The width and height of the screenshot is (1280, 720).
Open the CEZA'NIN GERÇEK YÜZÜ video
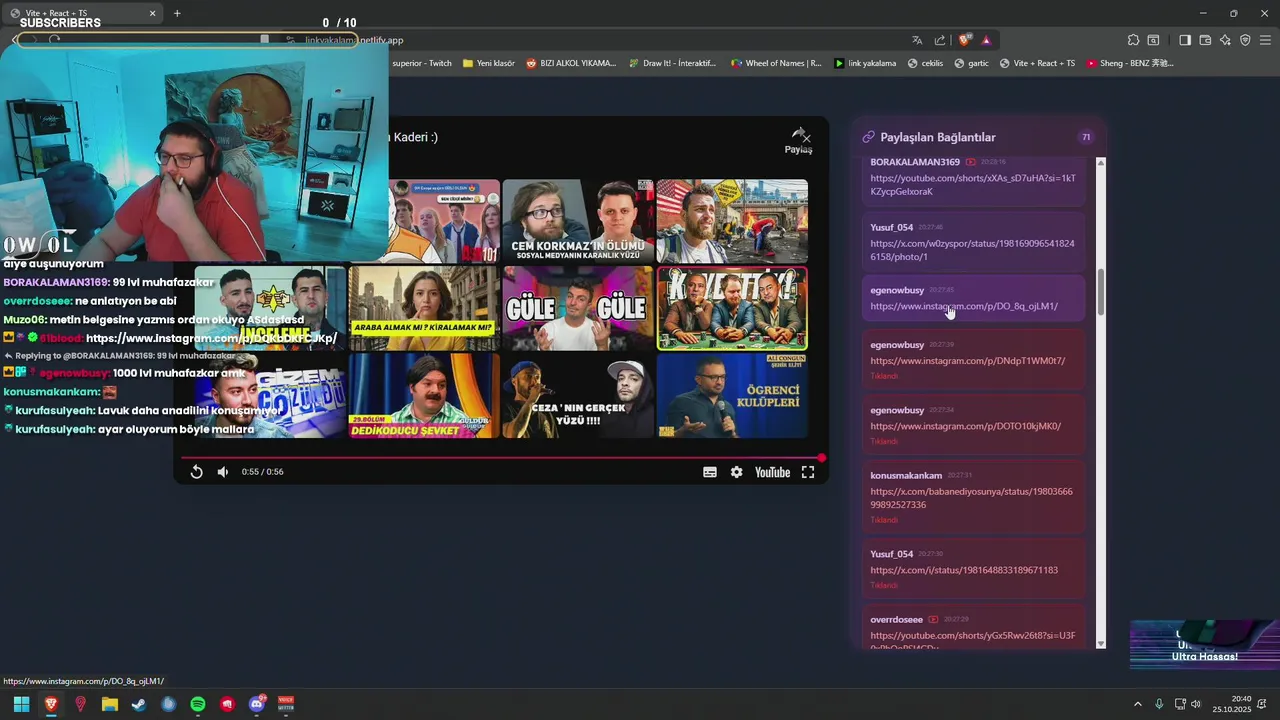tap(578, 395)
